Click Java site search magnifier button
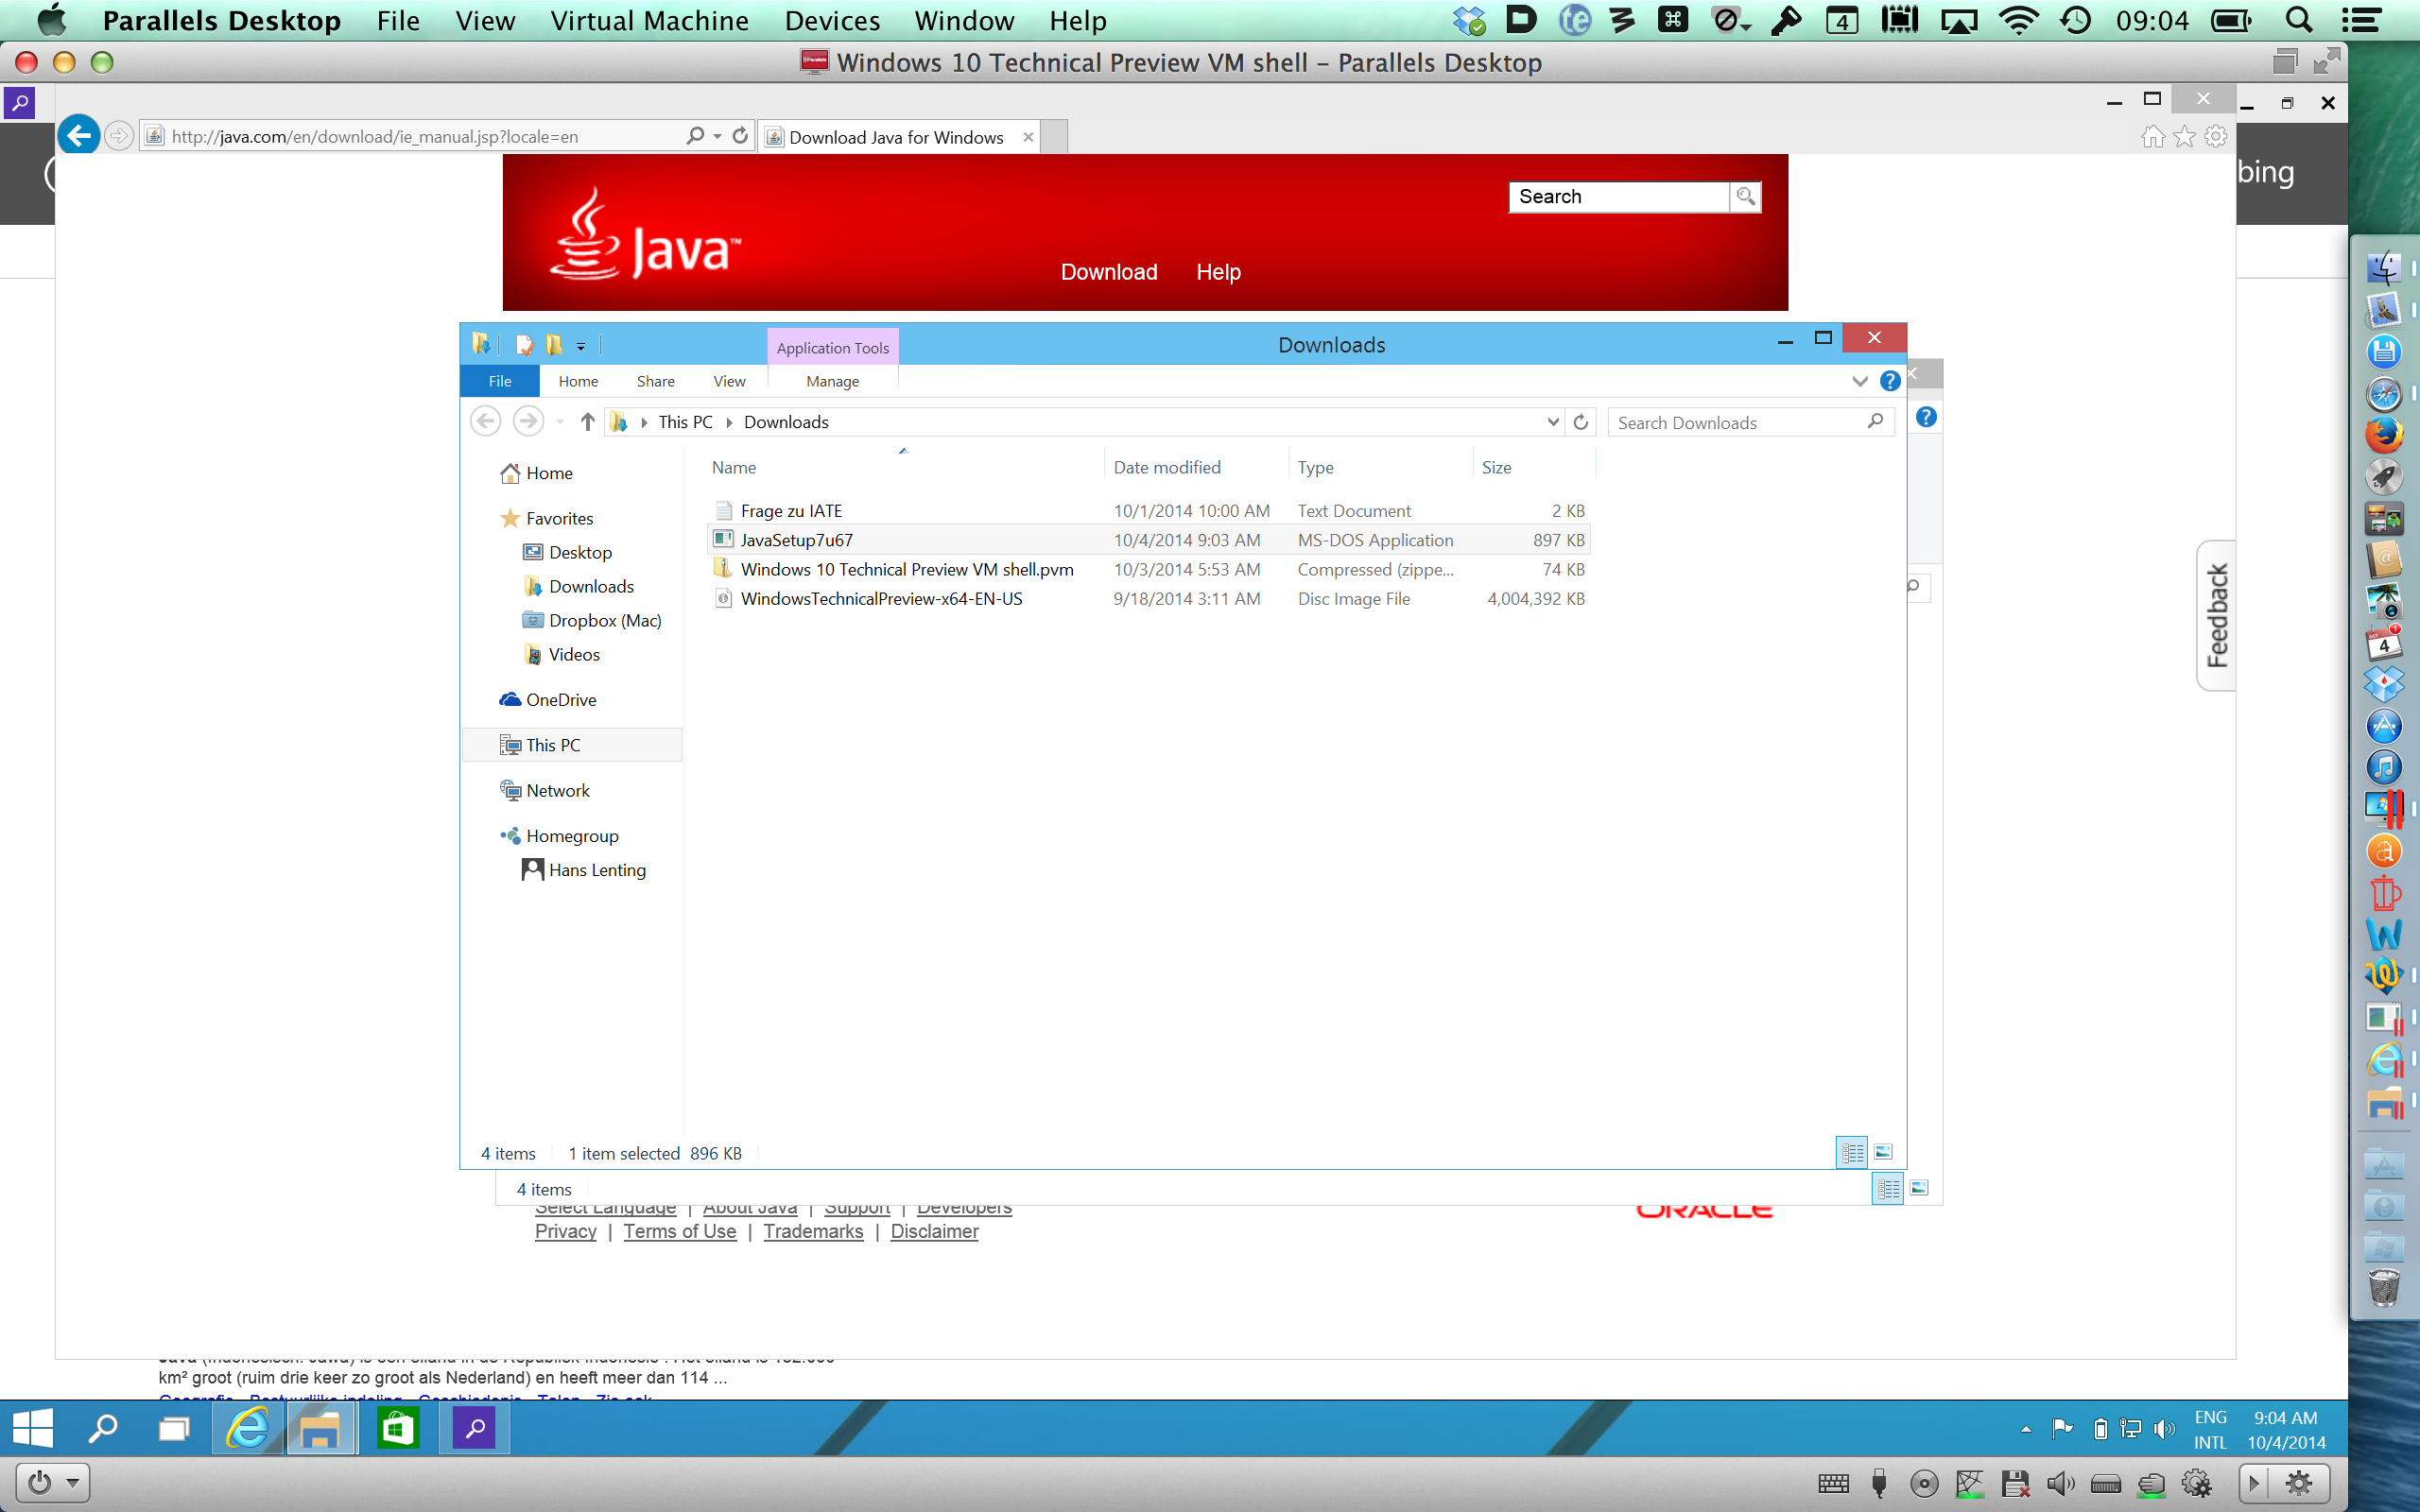2420x1512 pixels. (1745, 196)
